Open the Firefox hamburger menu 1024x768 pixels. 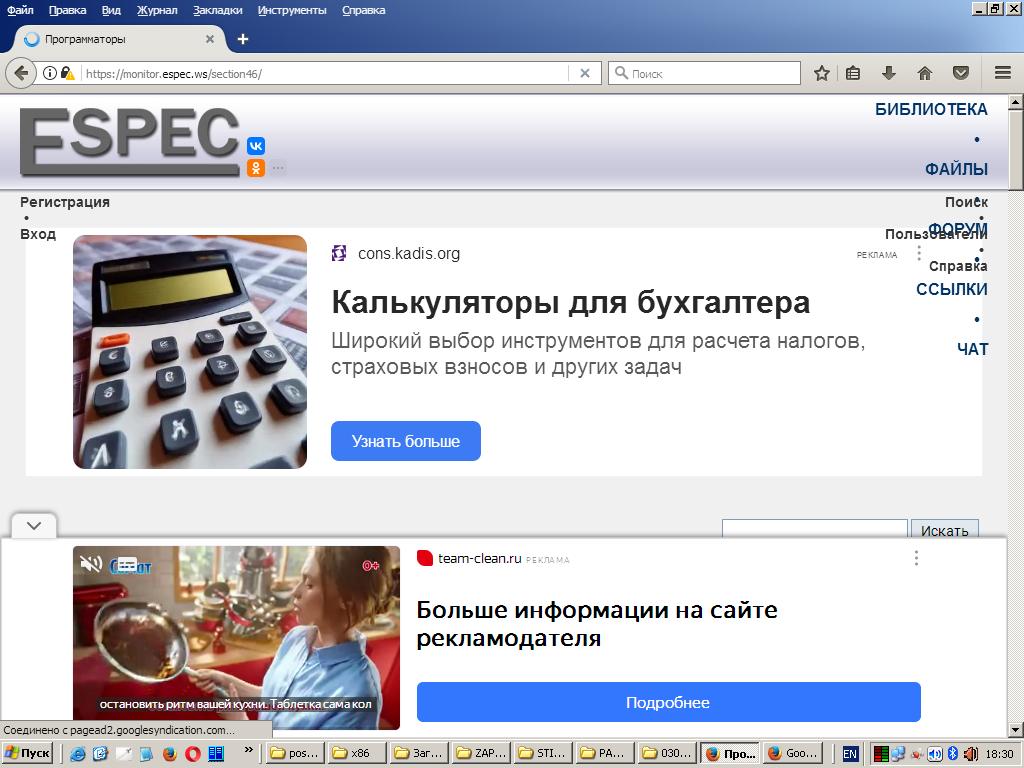tap(1002, 73)
